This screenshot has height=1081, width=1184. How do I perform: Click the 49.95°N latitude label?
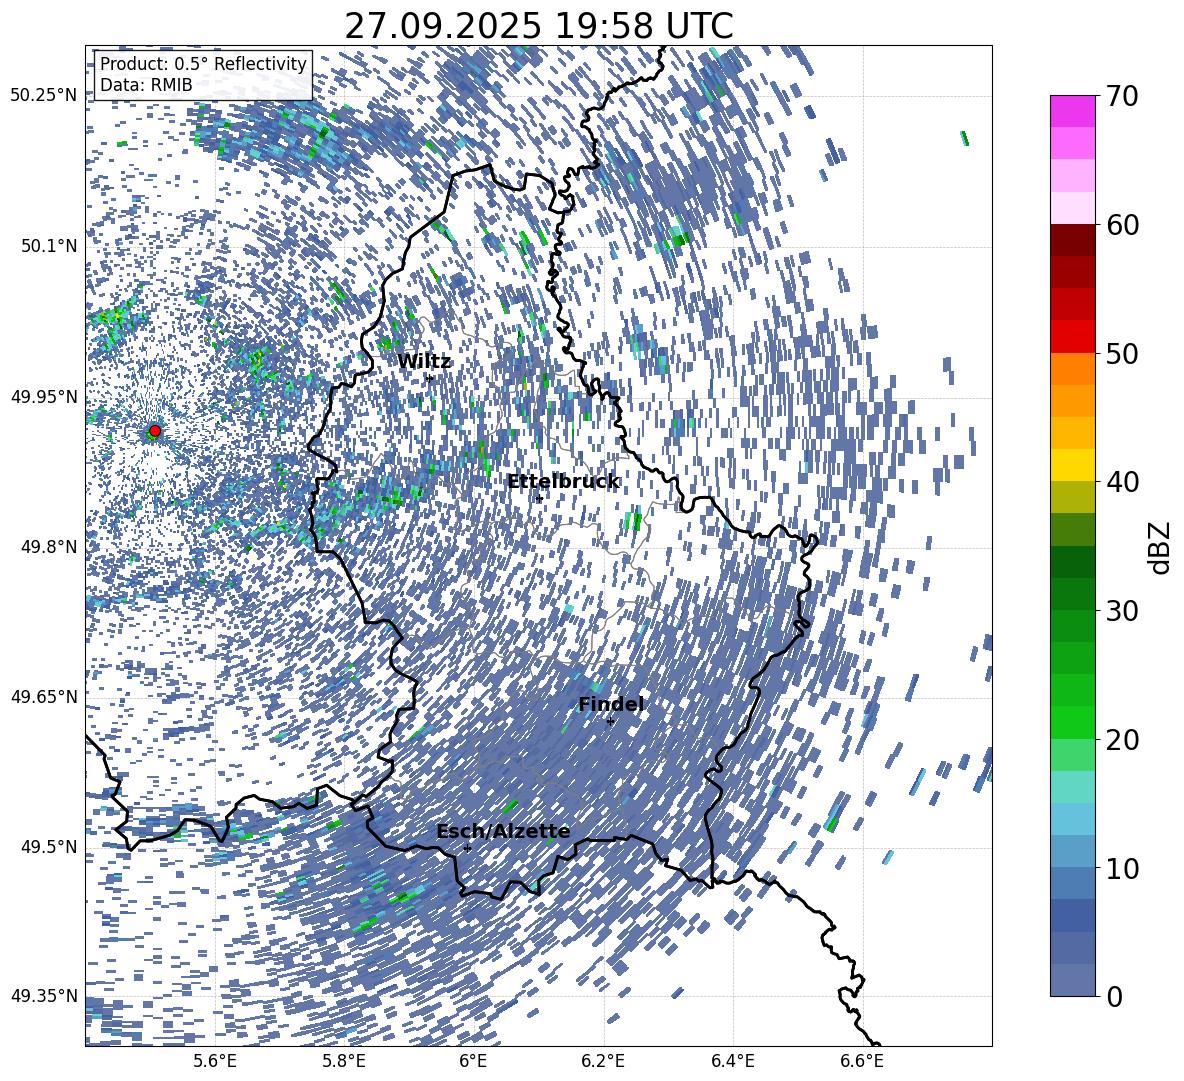click(x=44, y=396)
